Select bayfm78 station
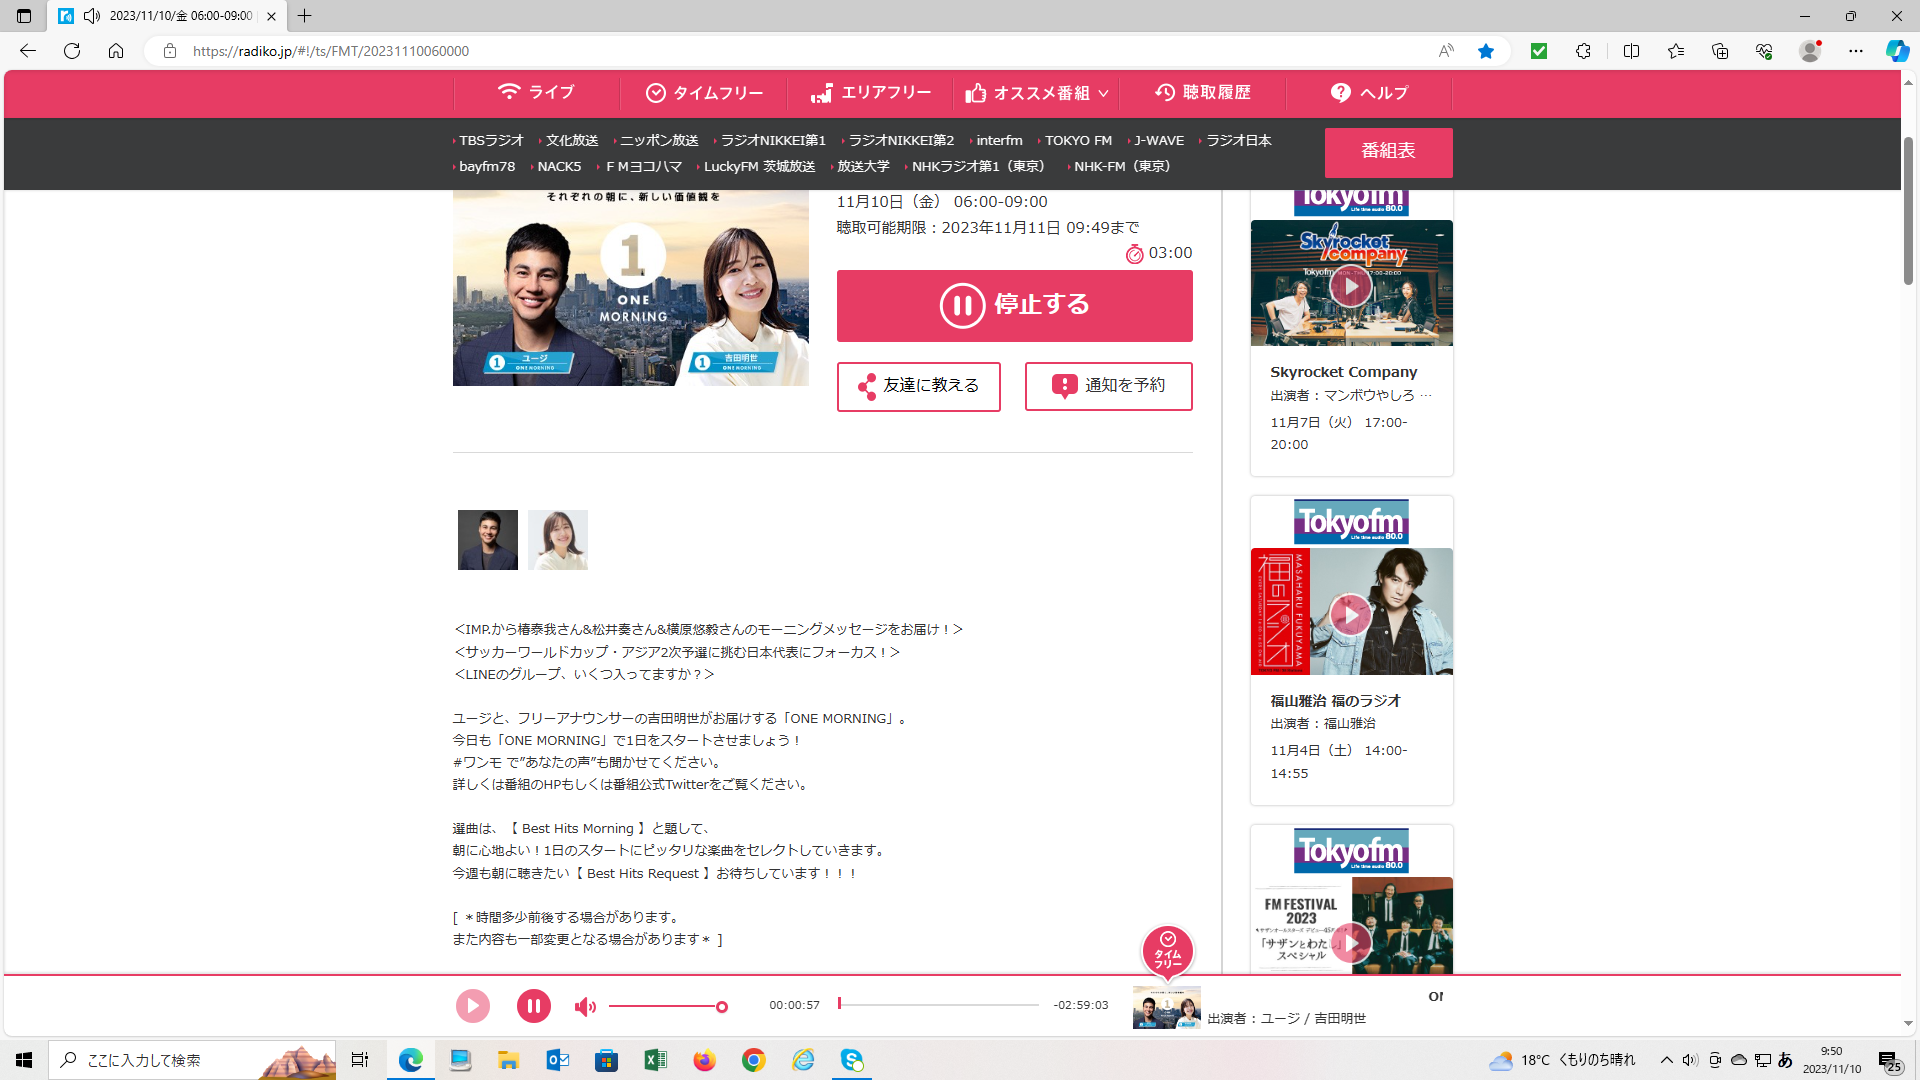The width and height of the screenshot is (1920, 1080). [x=486, y=167]
